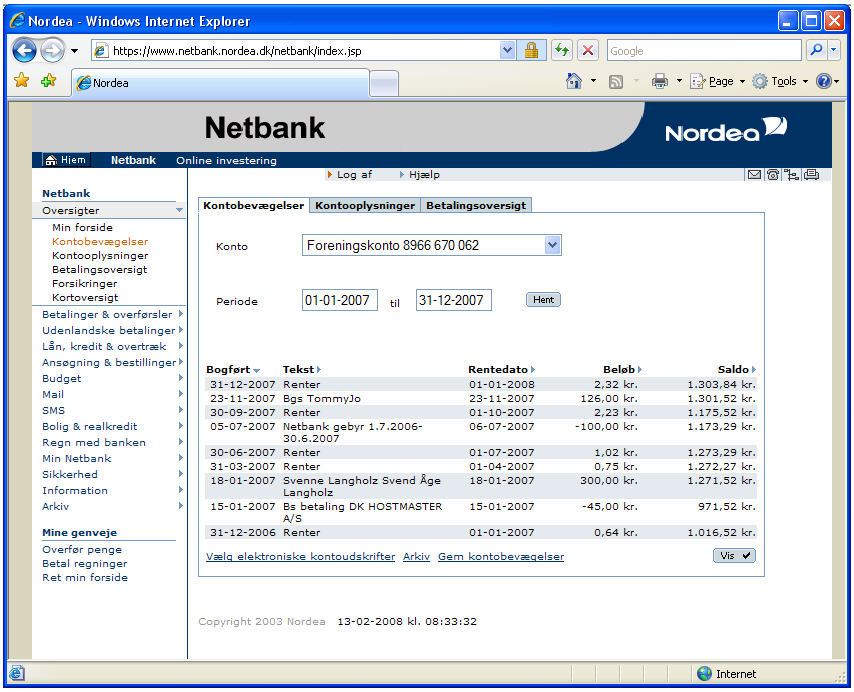
Task: Click the Betal regninger shortcut
Action: tap(85, 564)
